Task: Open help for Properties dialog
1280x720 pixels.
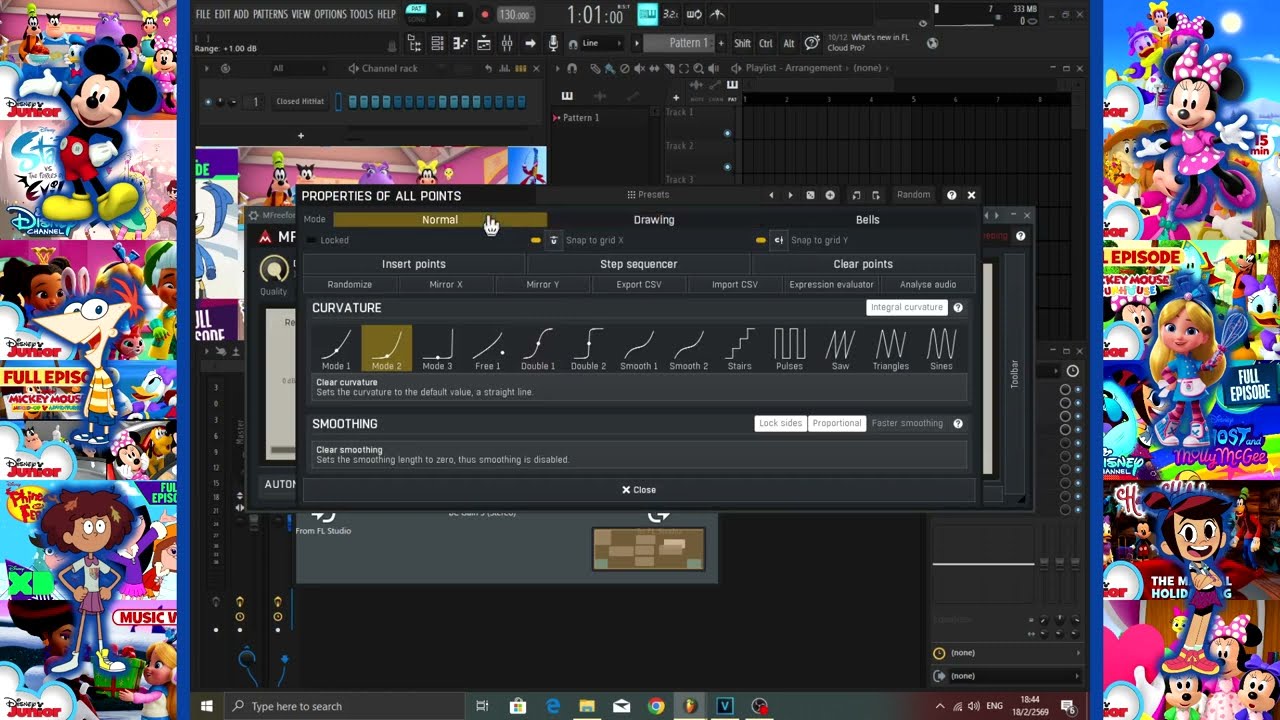Action: tap(951, 195)
